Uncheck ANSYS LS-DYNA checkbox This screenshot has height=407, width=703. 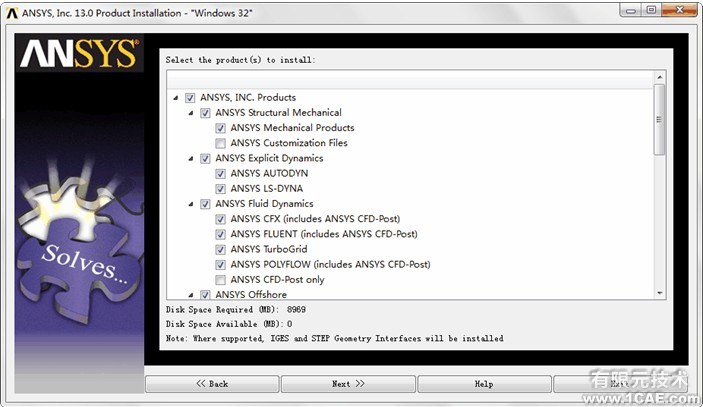(x=221, y=189)
